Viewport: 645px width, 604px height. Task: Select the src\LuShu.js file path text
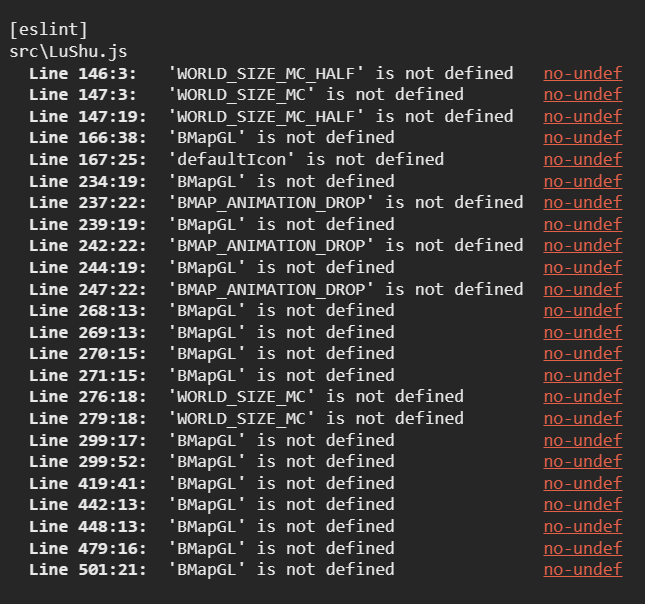tap(68, 52)
